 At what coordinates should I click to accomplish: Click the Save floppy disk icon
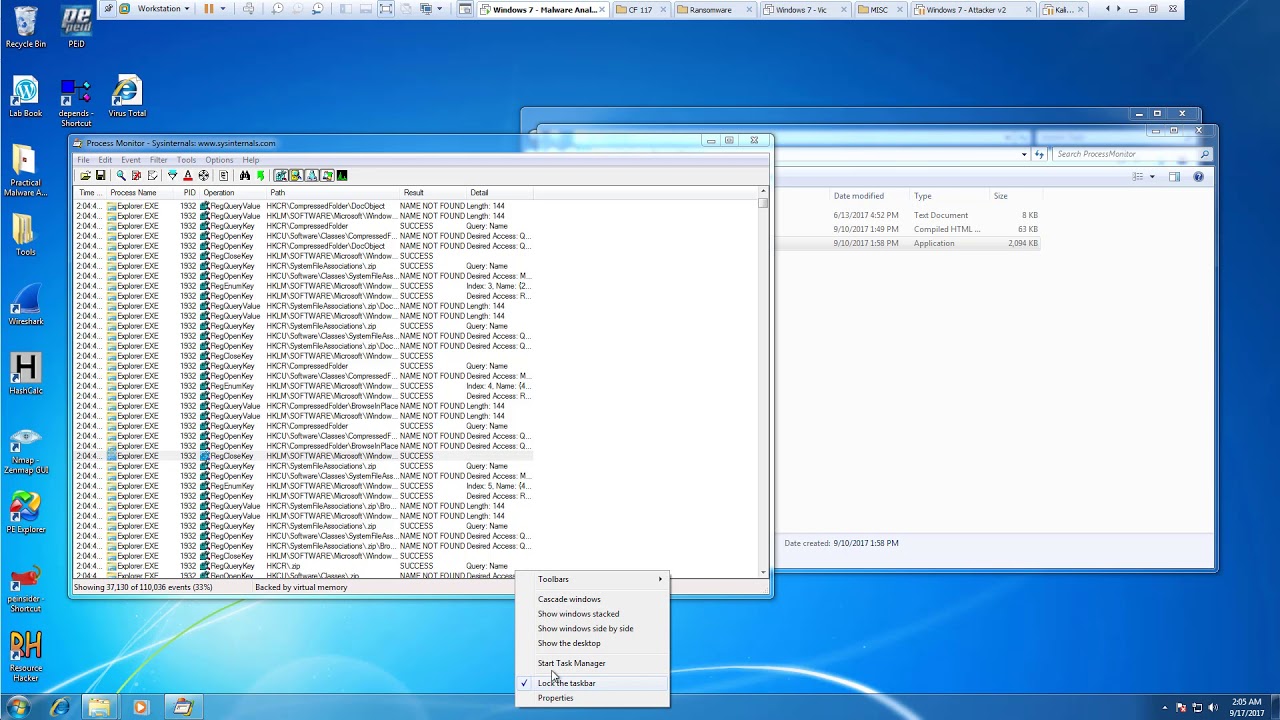point(100,175)
